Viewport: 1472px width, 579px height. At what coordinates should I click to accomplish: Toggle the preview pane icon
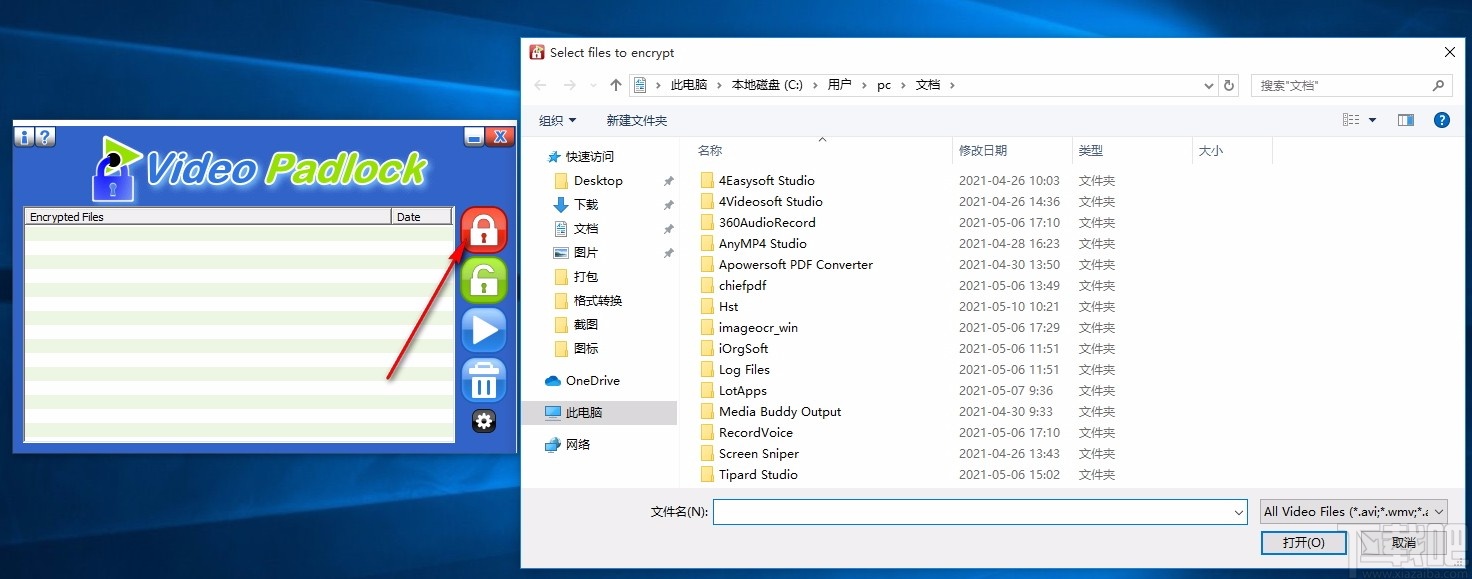tap(1405, 119)
